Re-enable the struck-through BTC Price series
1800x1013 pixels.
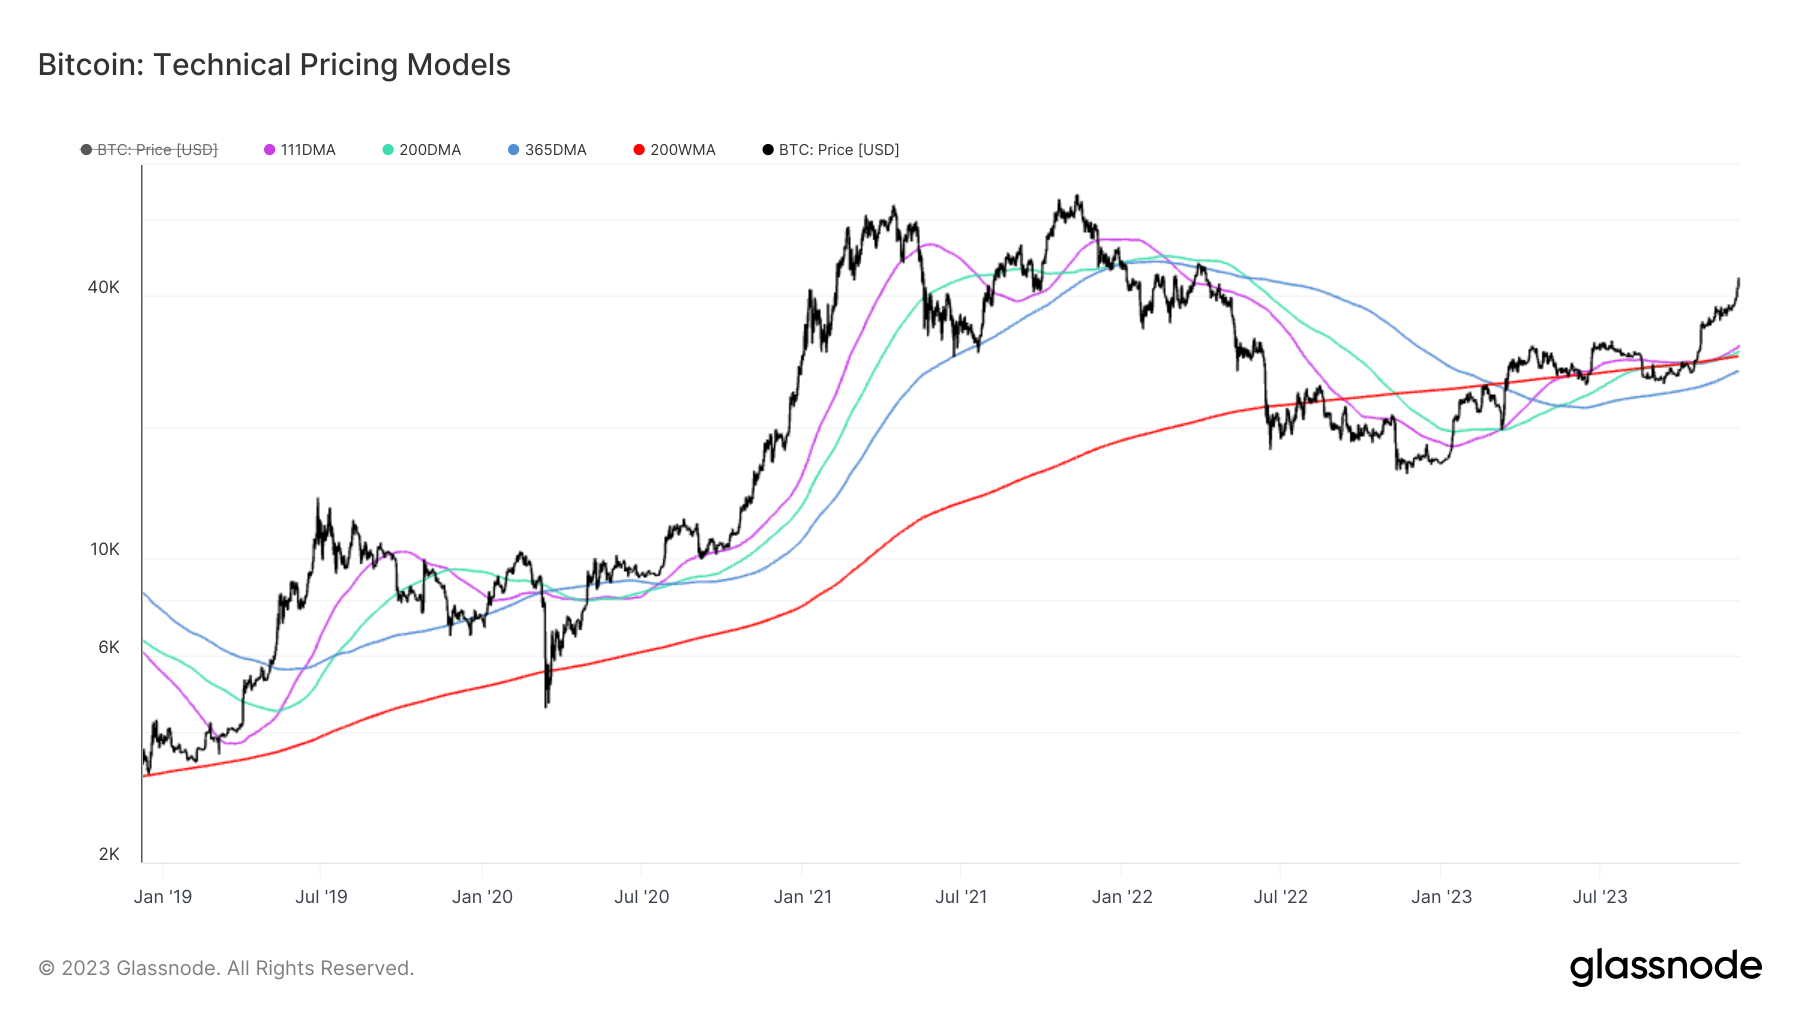157,150
